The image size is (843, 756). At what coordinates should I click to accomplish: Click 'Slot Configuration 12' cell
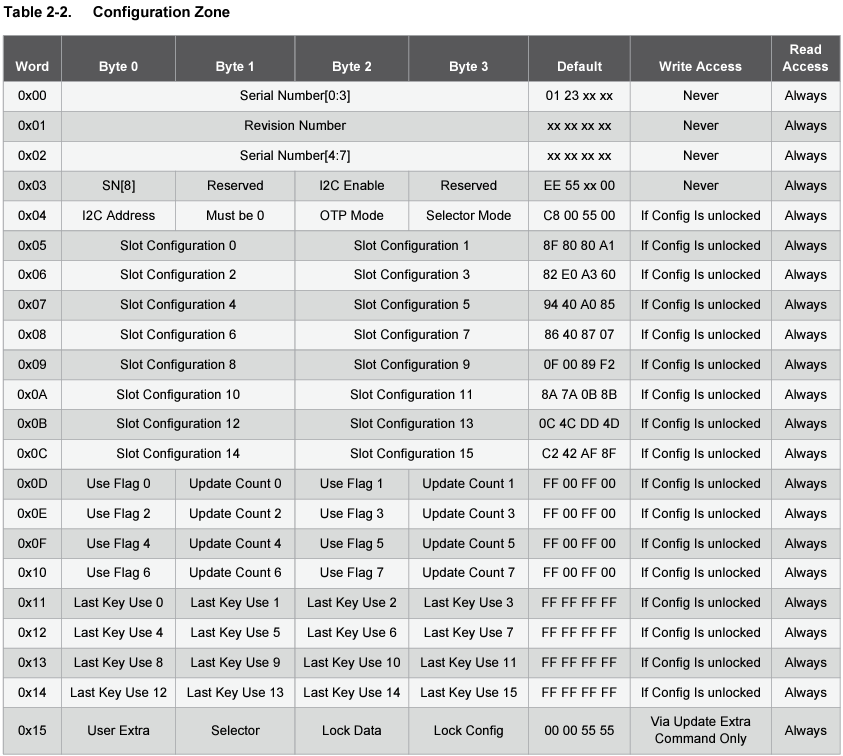178,424
